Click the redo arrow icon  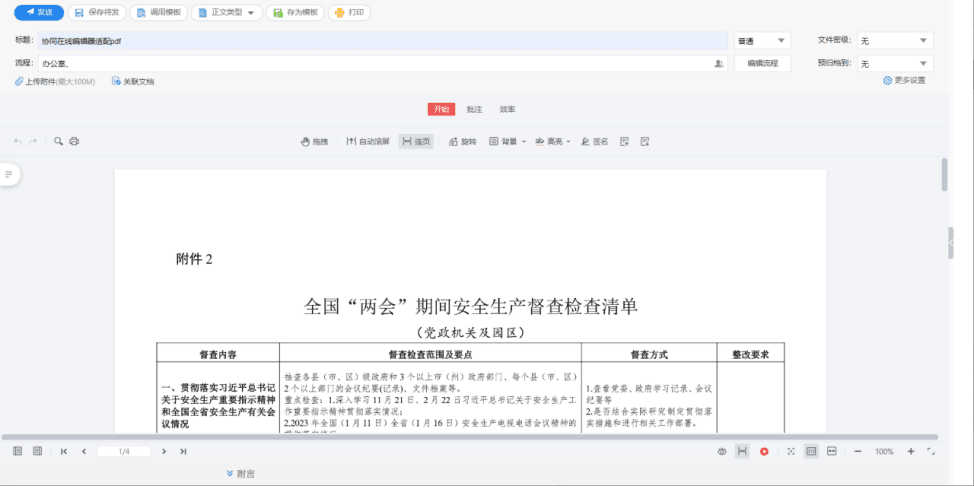coord(33,142)
